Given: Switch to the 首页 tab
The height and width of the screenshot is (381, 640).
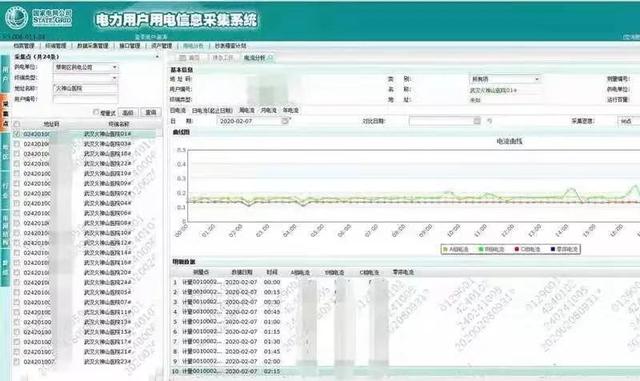Looking at the screenshot, I should coord(190,58).
